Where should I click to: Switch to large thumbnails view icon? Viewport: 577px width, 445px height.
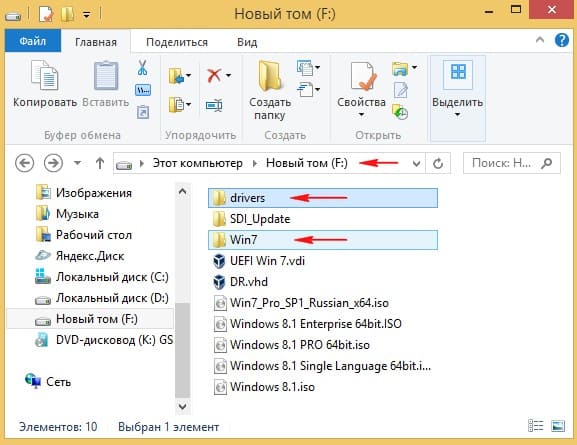point(558,426)
